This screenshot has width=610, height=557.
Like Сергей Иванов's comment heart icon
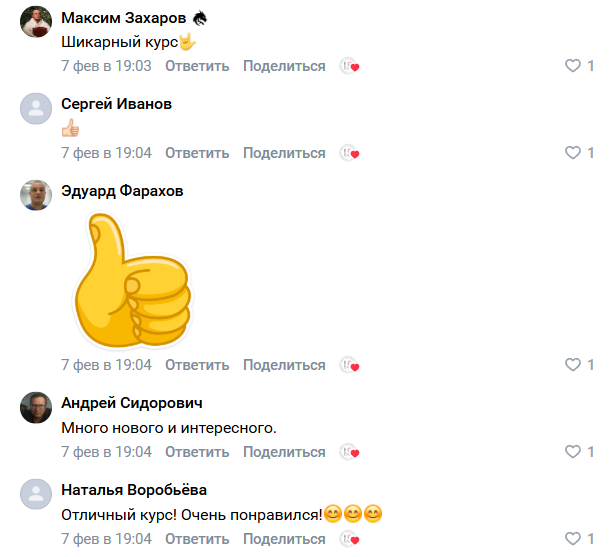(573, 153)
